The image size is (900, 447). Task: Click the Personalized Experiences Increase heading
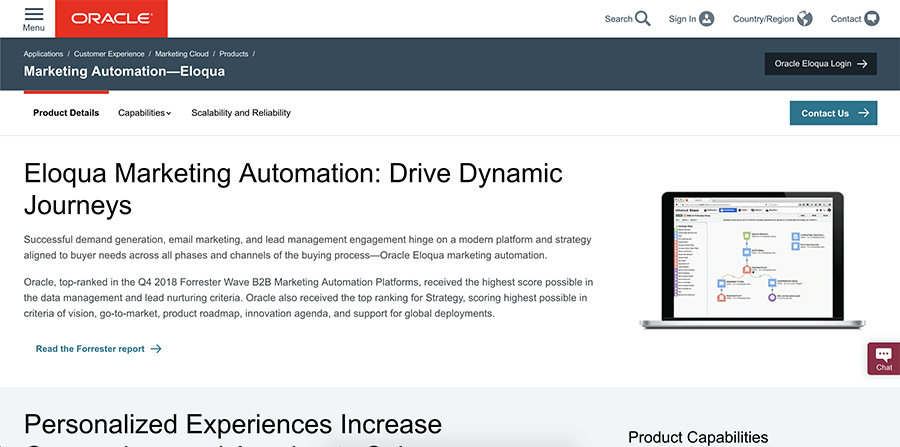tap(233, 425)
